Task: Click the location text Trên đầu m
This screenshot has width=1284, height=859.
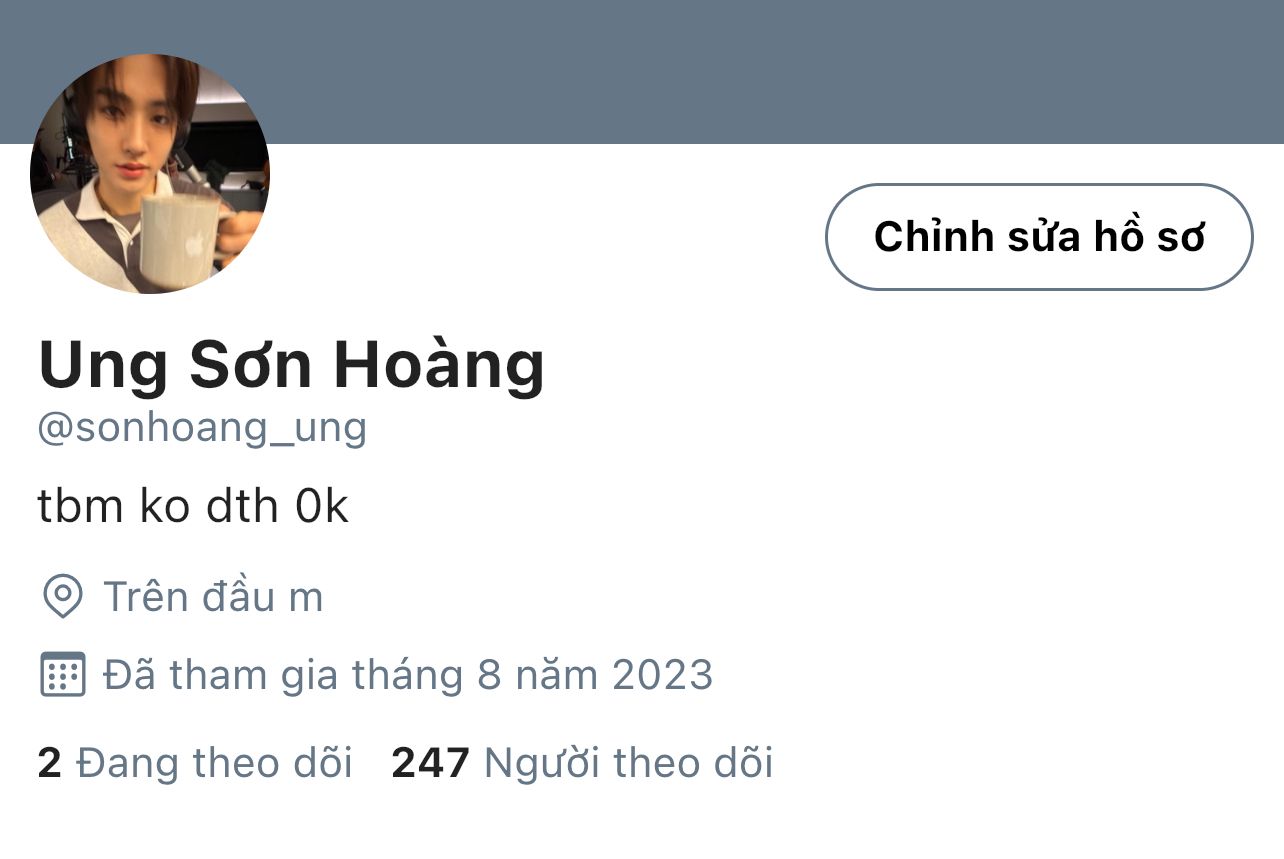Action: coord(213,597)
